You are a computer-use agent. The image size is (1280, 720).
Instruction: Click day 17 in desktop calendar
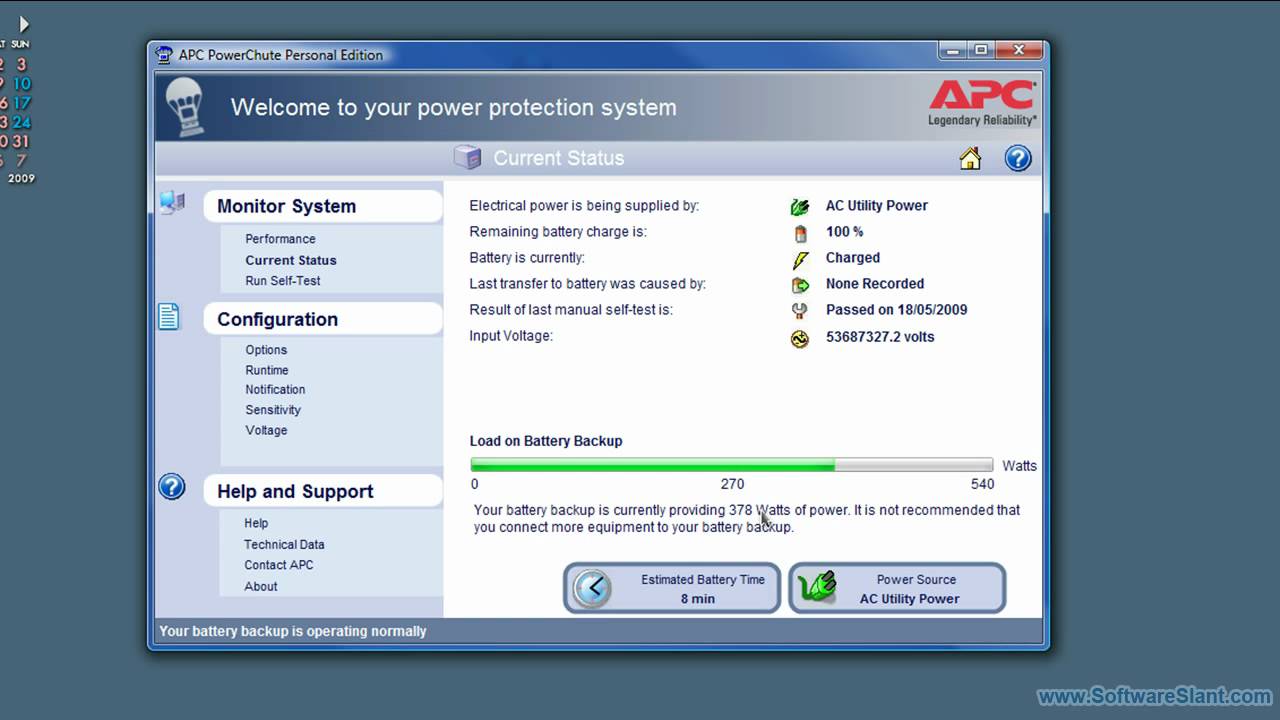(x=21, y=103)
